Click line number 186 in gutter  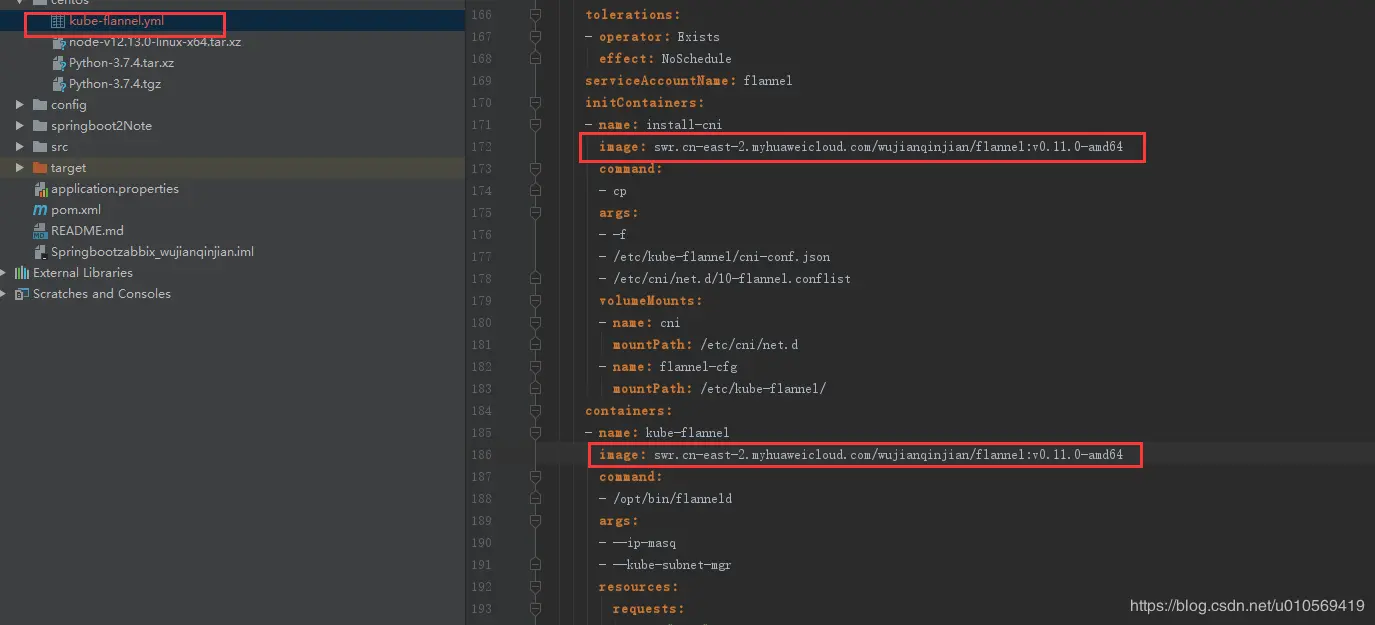(480, 455)
